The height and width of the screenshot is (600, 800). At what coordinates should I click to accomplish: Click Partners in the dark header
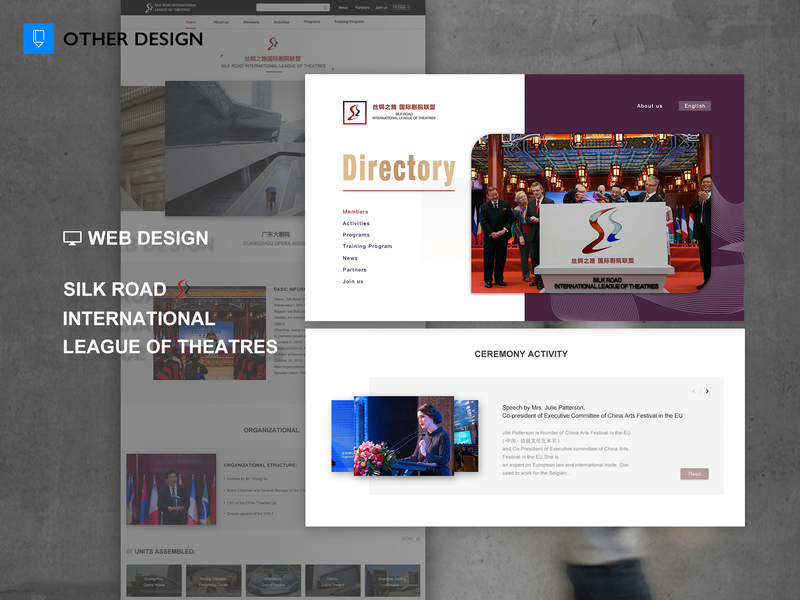[362, 8]
